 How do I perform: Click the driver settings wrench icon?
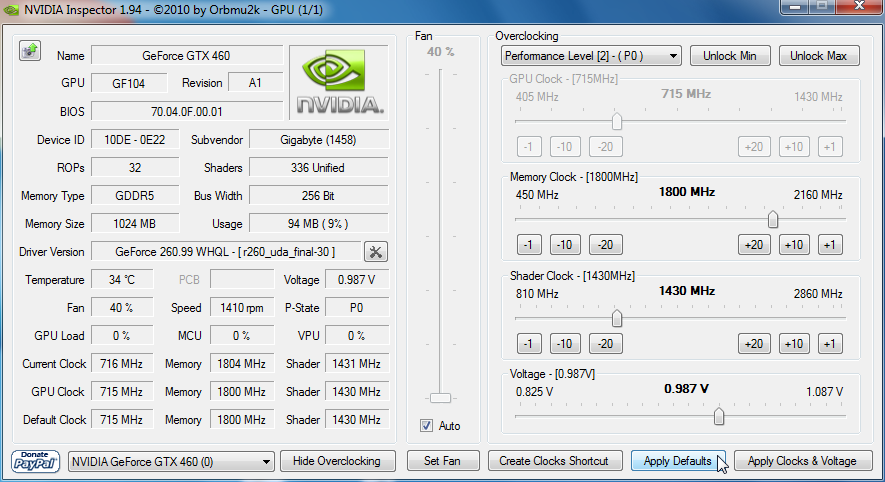click(x=376, y=252)
